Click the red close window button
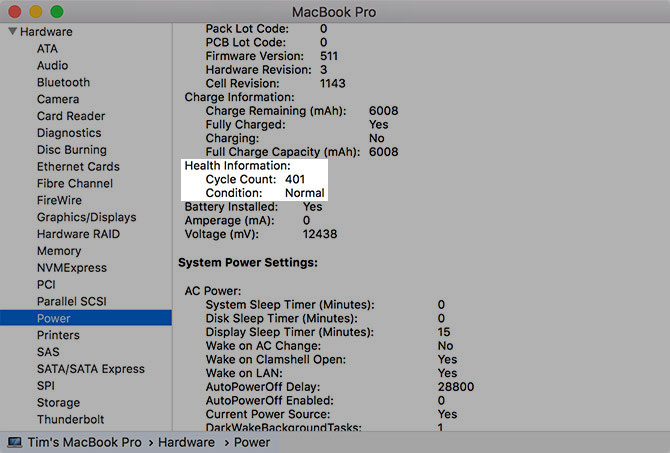The image size is (670, 453). click(x=15, y=12)
